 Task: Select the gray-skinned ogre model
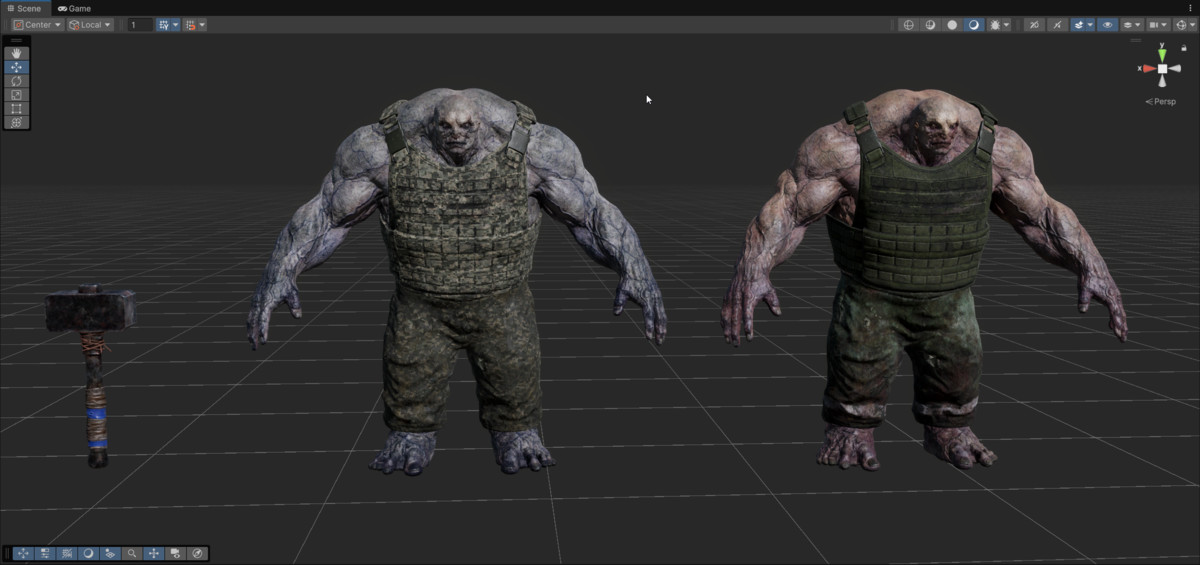tap(458, 280)
